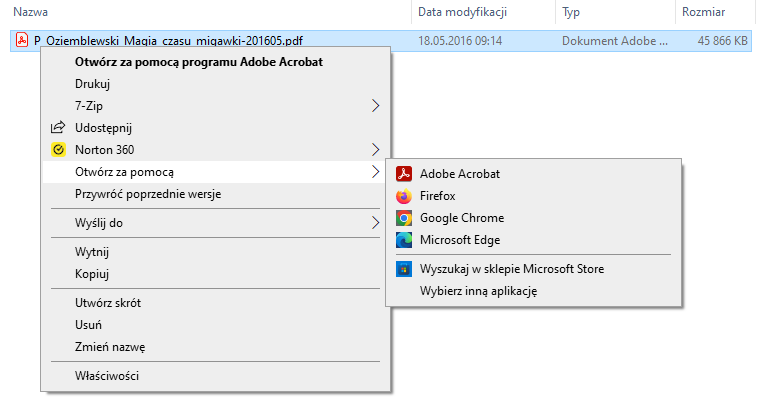Click the Adobe Acrobat icon in submenu
This screenshot has height=400, width=770.
click(404, 174)
